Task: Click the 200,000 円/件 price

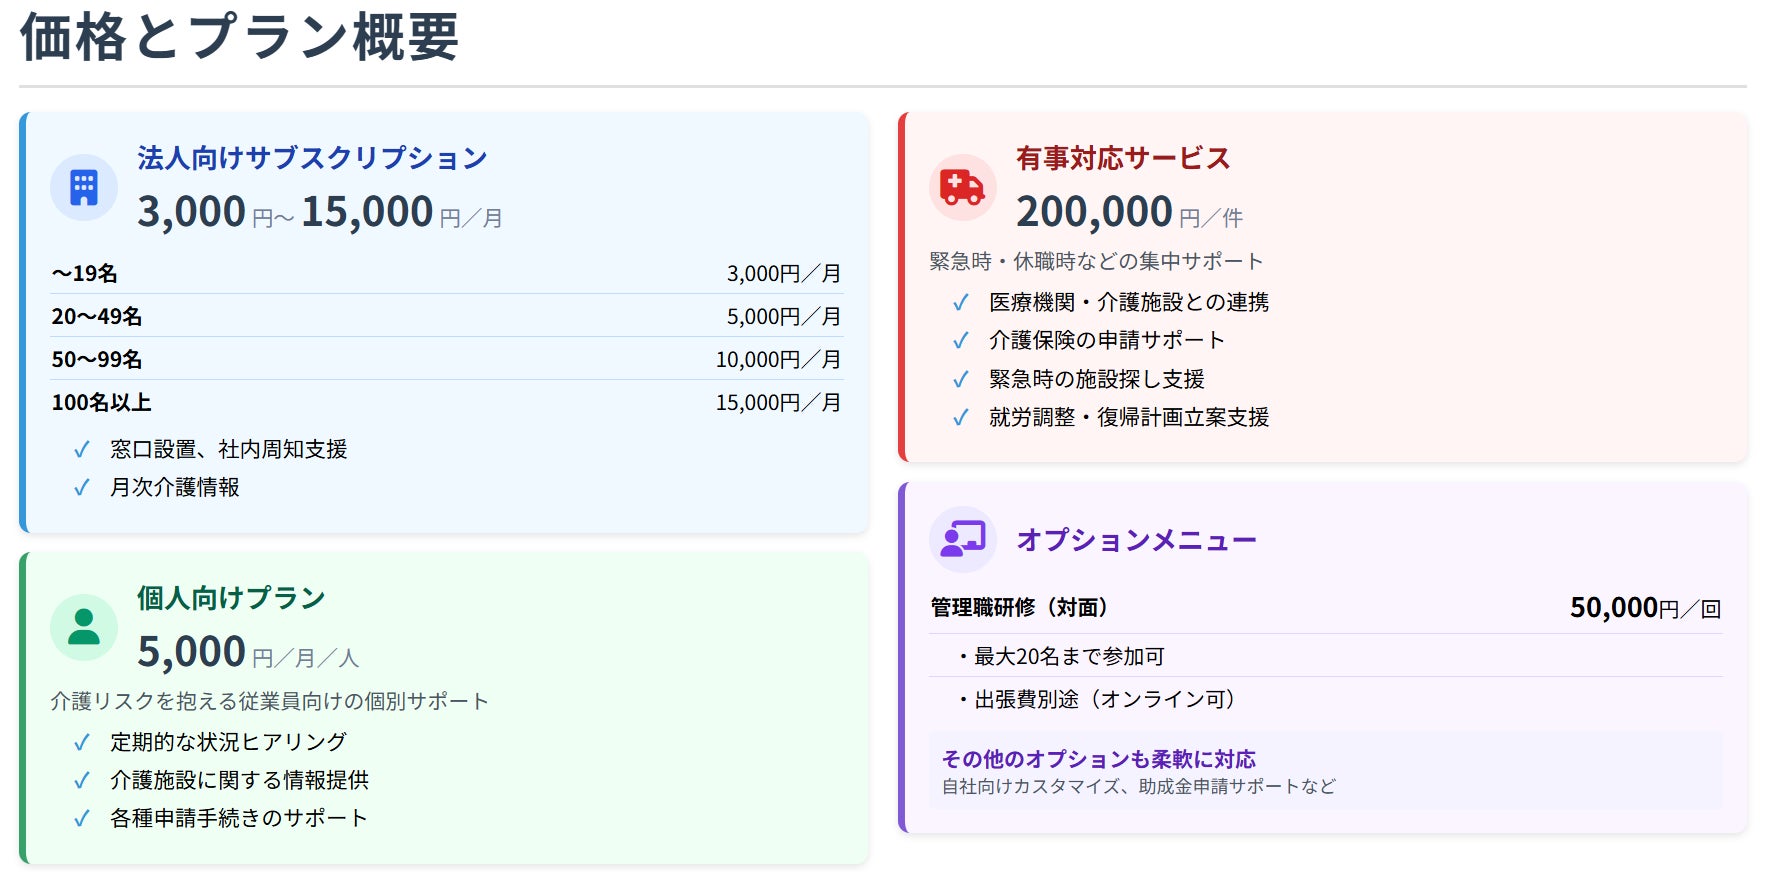Action: [x=1130, y=212]
